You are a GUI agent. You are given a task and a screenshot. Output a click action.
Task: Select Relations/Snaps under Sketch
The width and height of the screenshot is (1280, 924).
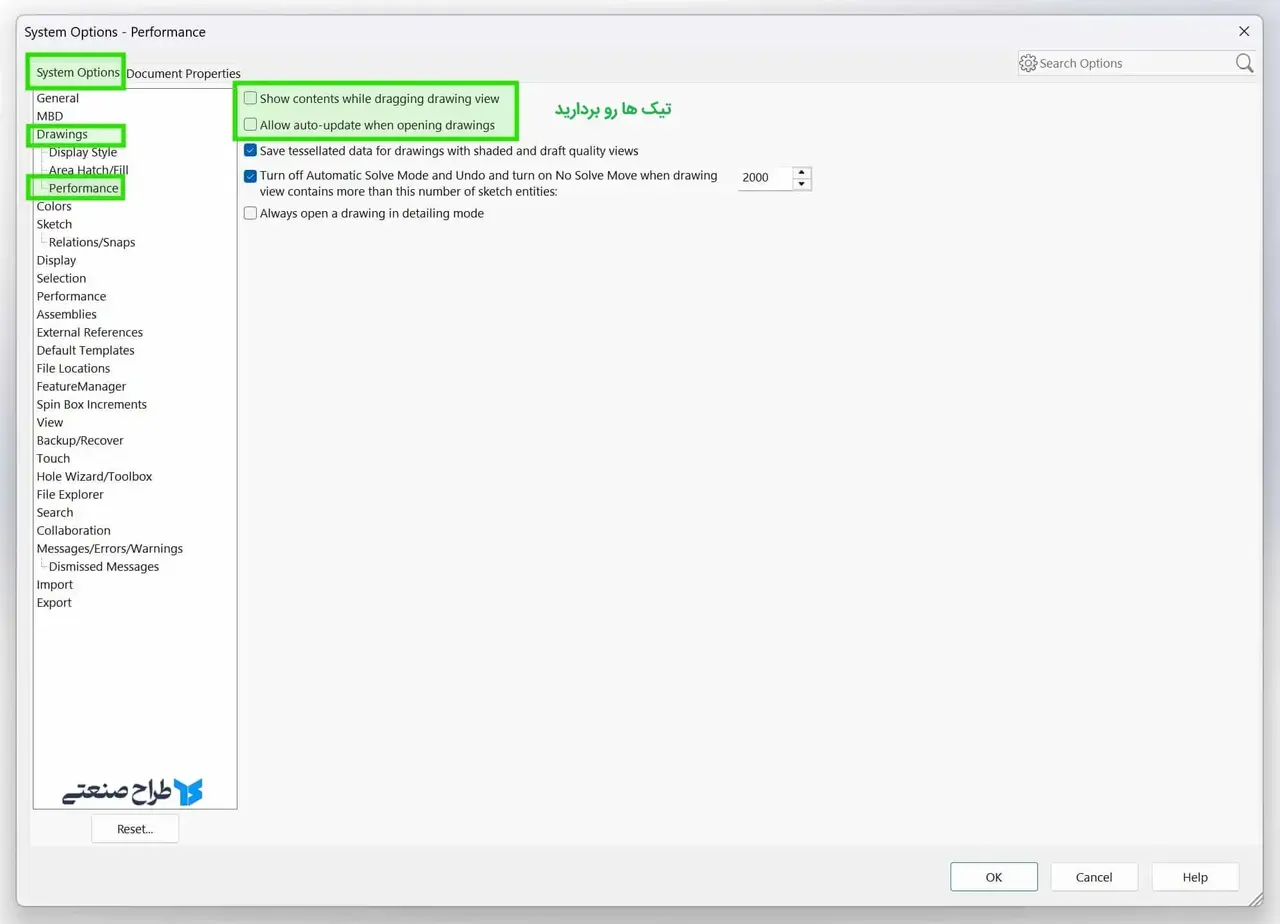(x=92, y=242)
